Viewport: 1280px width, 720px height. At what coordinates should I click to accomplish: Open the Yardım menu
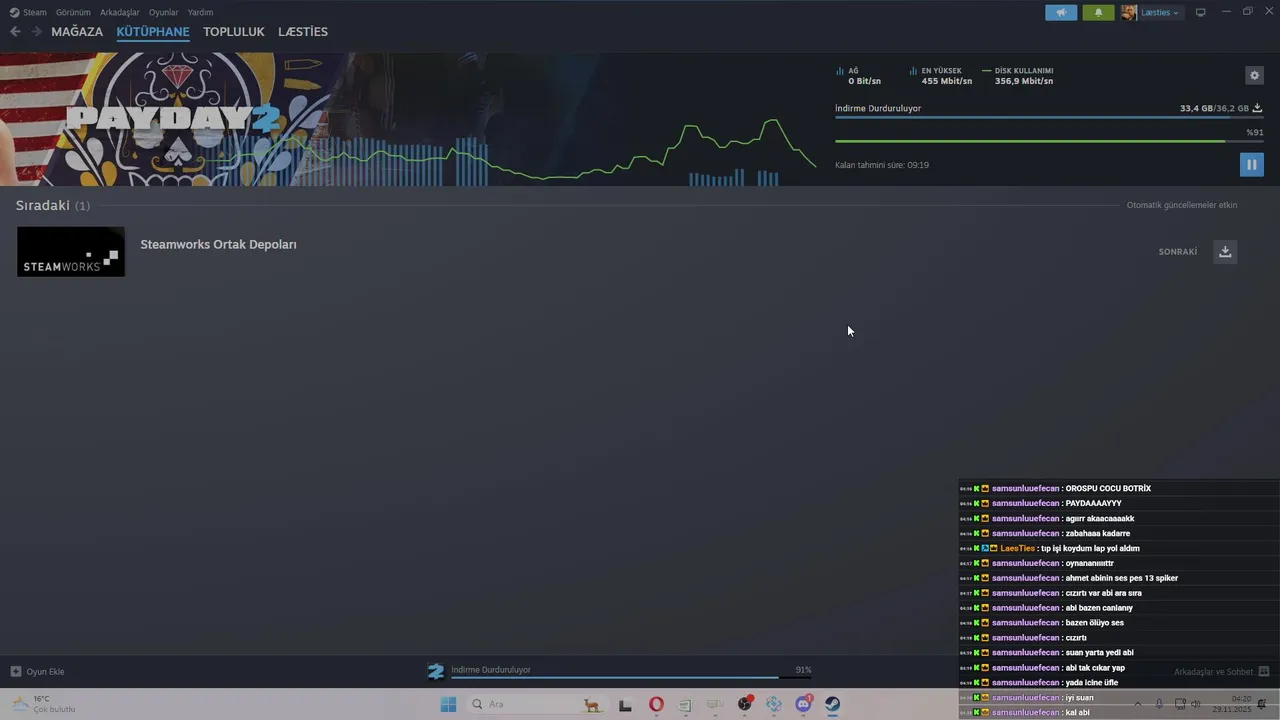[x=200, y=13]
